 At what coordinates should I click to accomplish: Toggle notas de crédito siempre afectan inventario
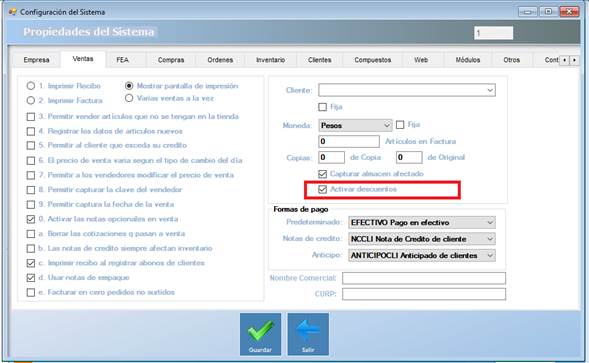[x=31, y=249]
